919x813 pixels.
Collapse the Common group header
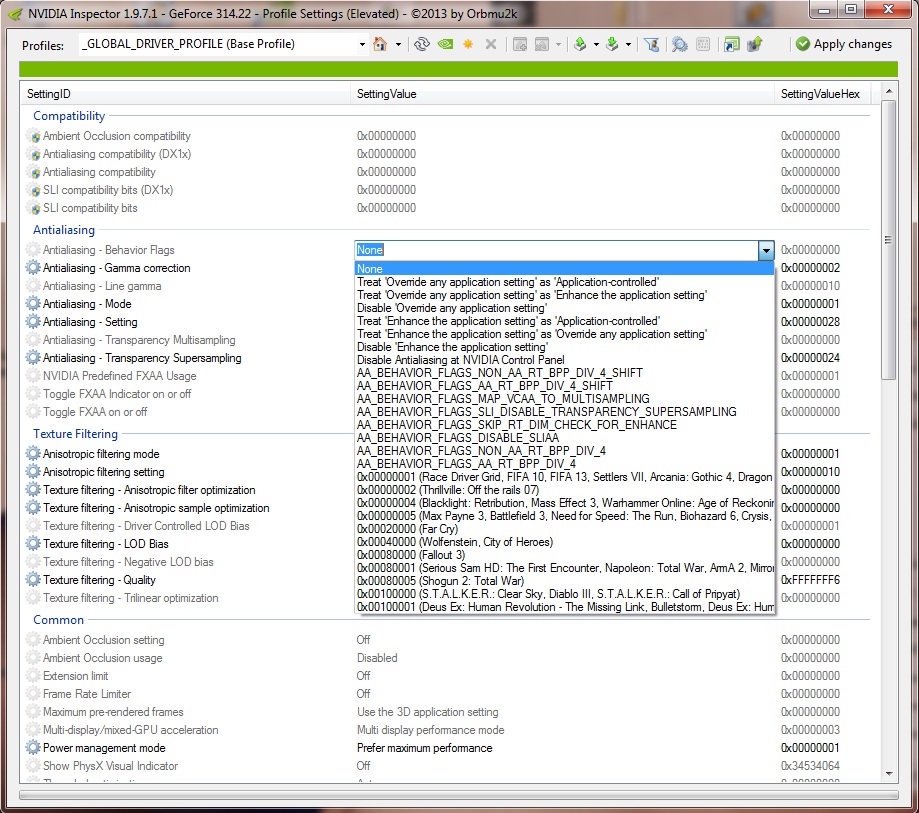pyautogui.click(x=59, y=620)
